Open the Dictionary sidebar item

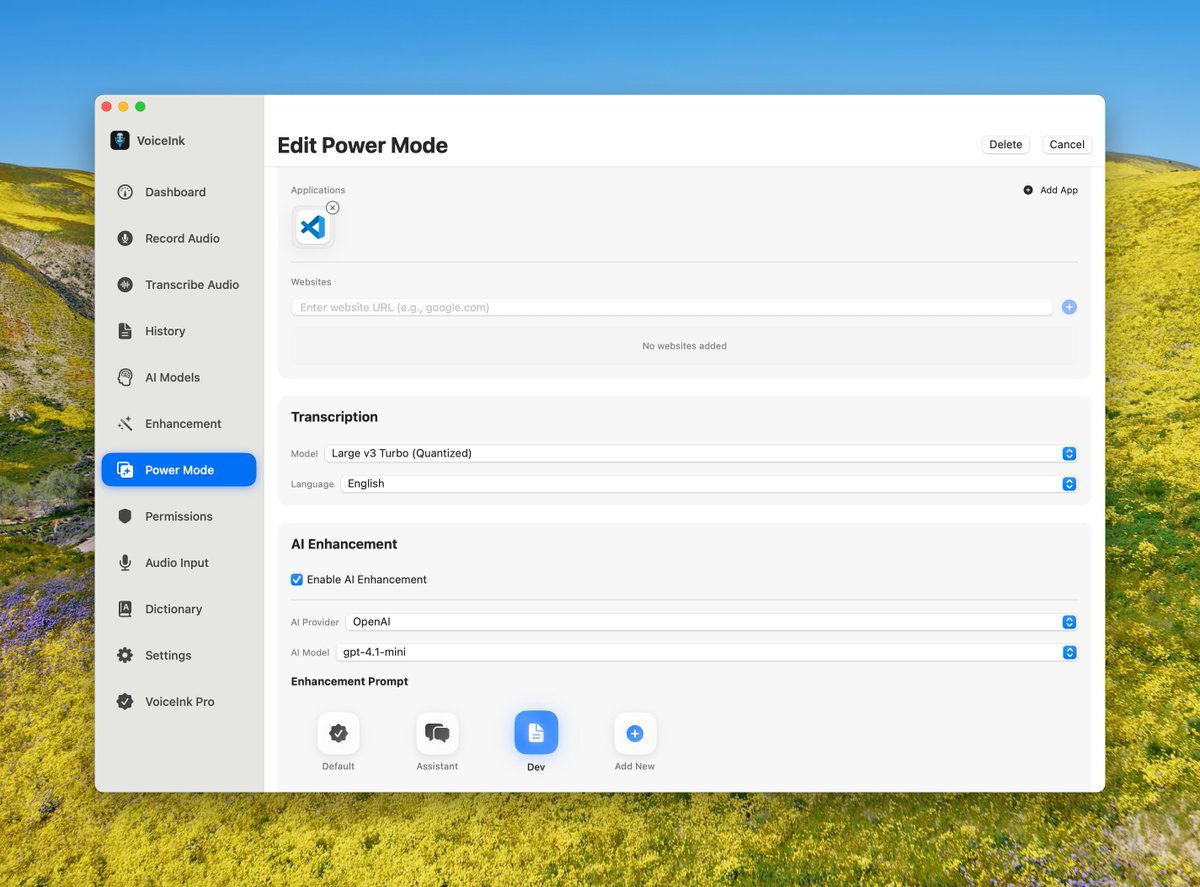179,609
